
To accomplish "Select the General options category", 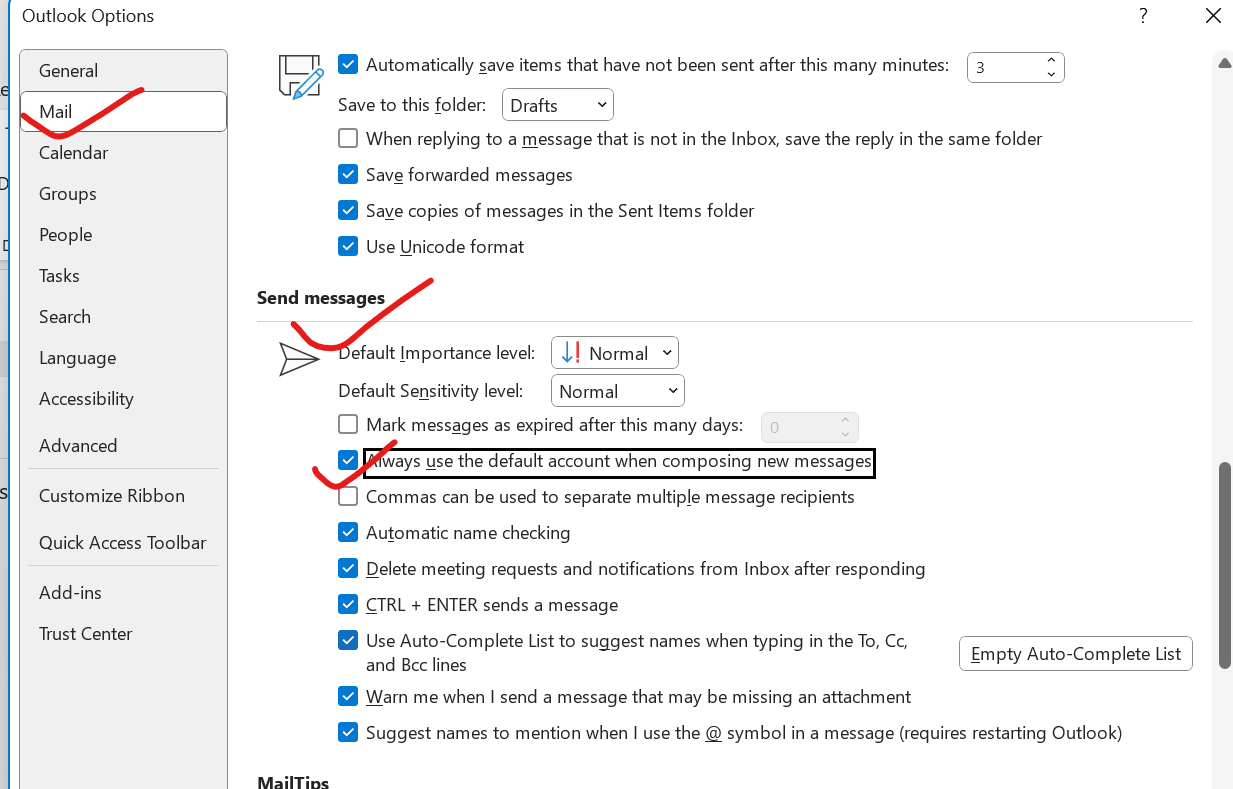I will click(x=123, y=71).
